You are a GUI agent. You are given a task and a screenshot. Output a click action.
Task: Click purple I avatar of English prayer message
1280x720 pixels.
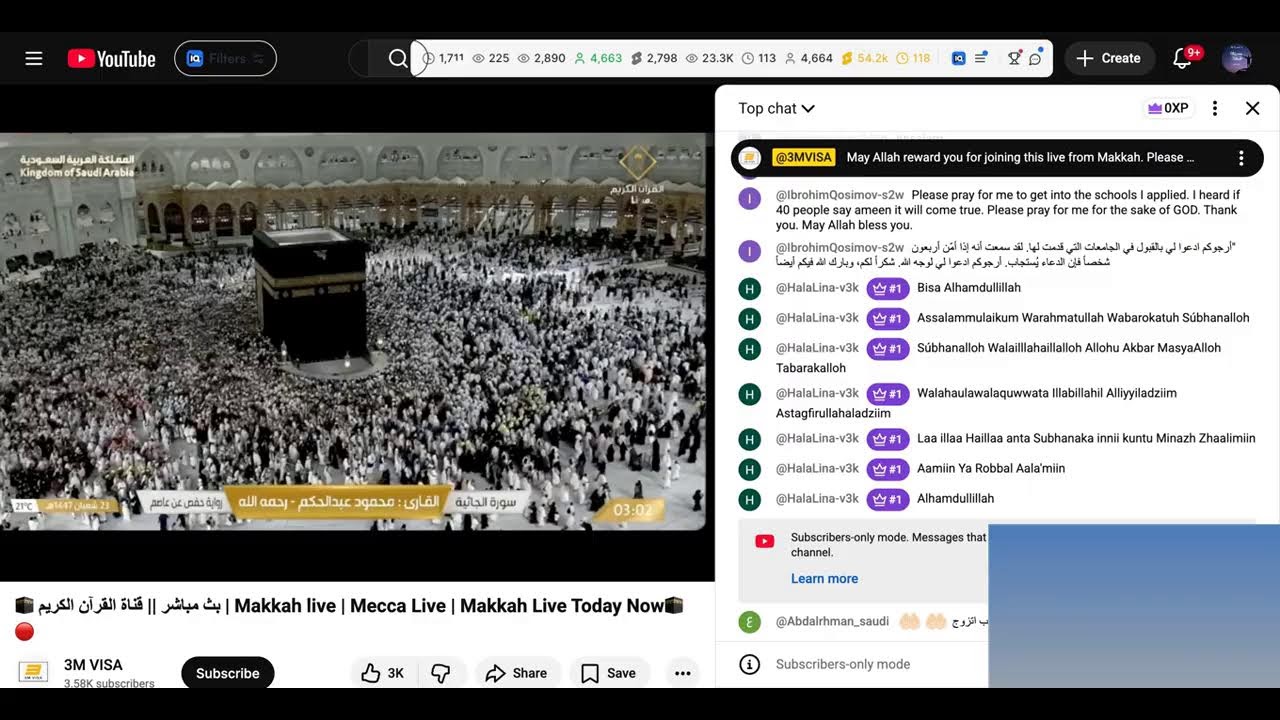[750, 197]
